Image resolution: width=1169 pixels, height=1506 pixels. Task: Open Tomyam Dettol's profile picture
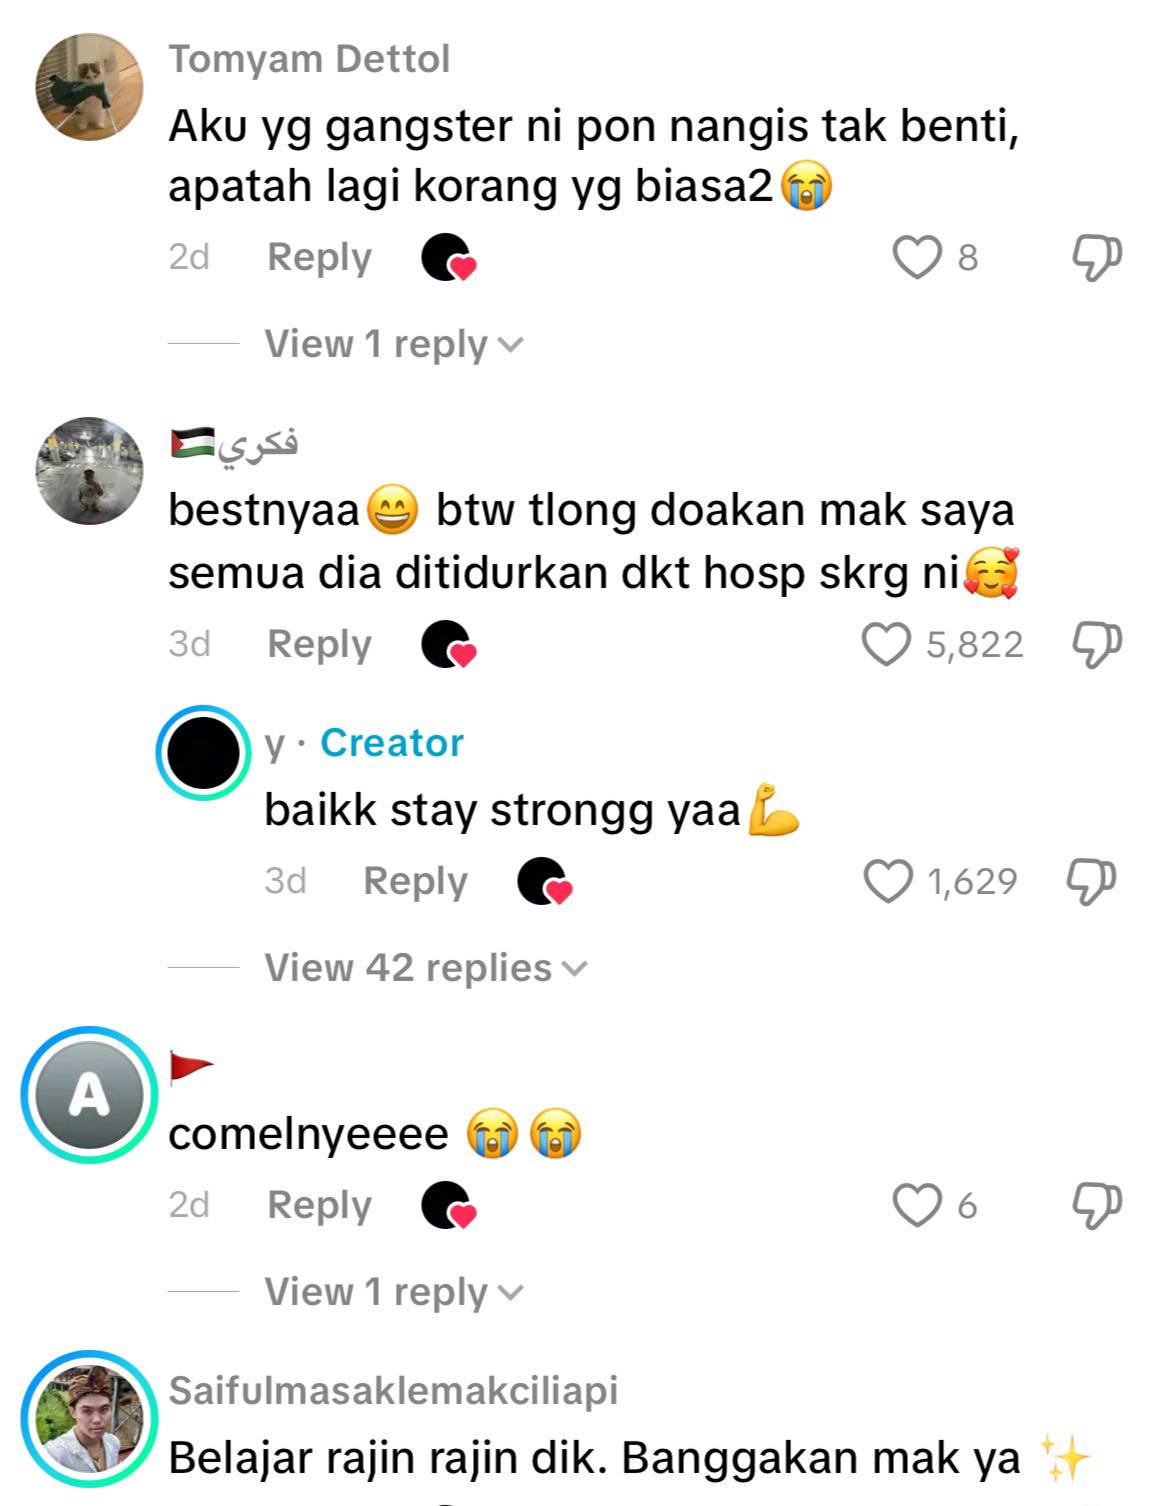pyautogui.click(x=90, y=87)
